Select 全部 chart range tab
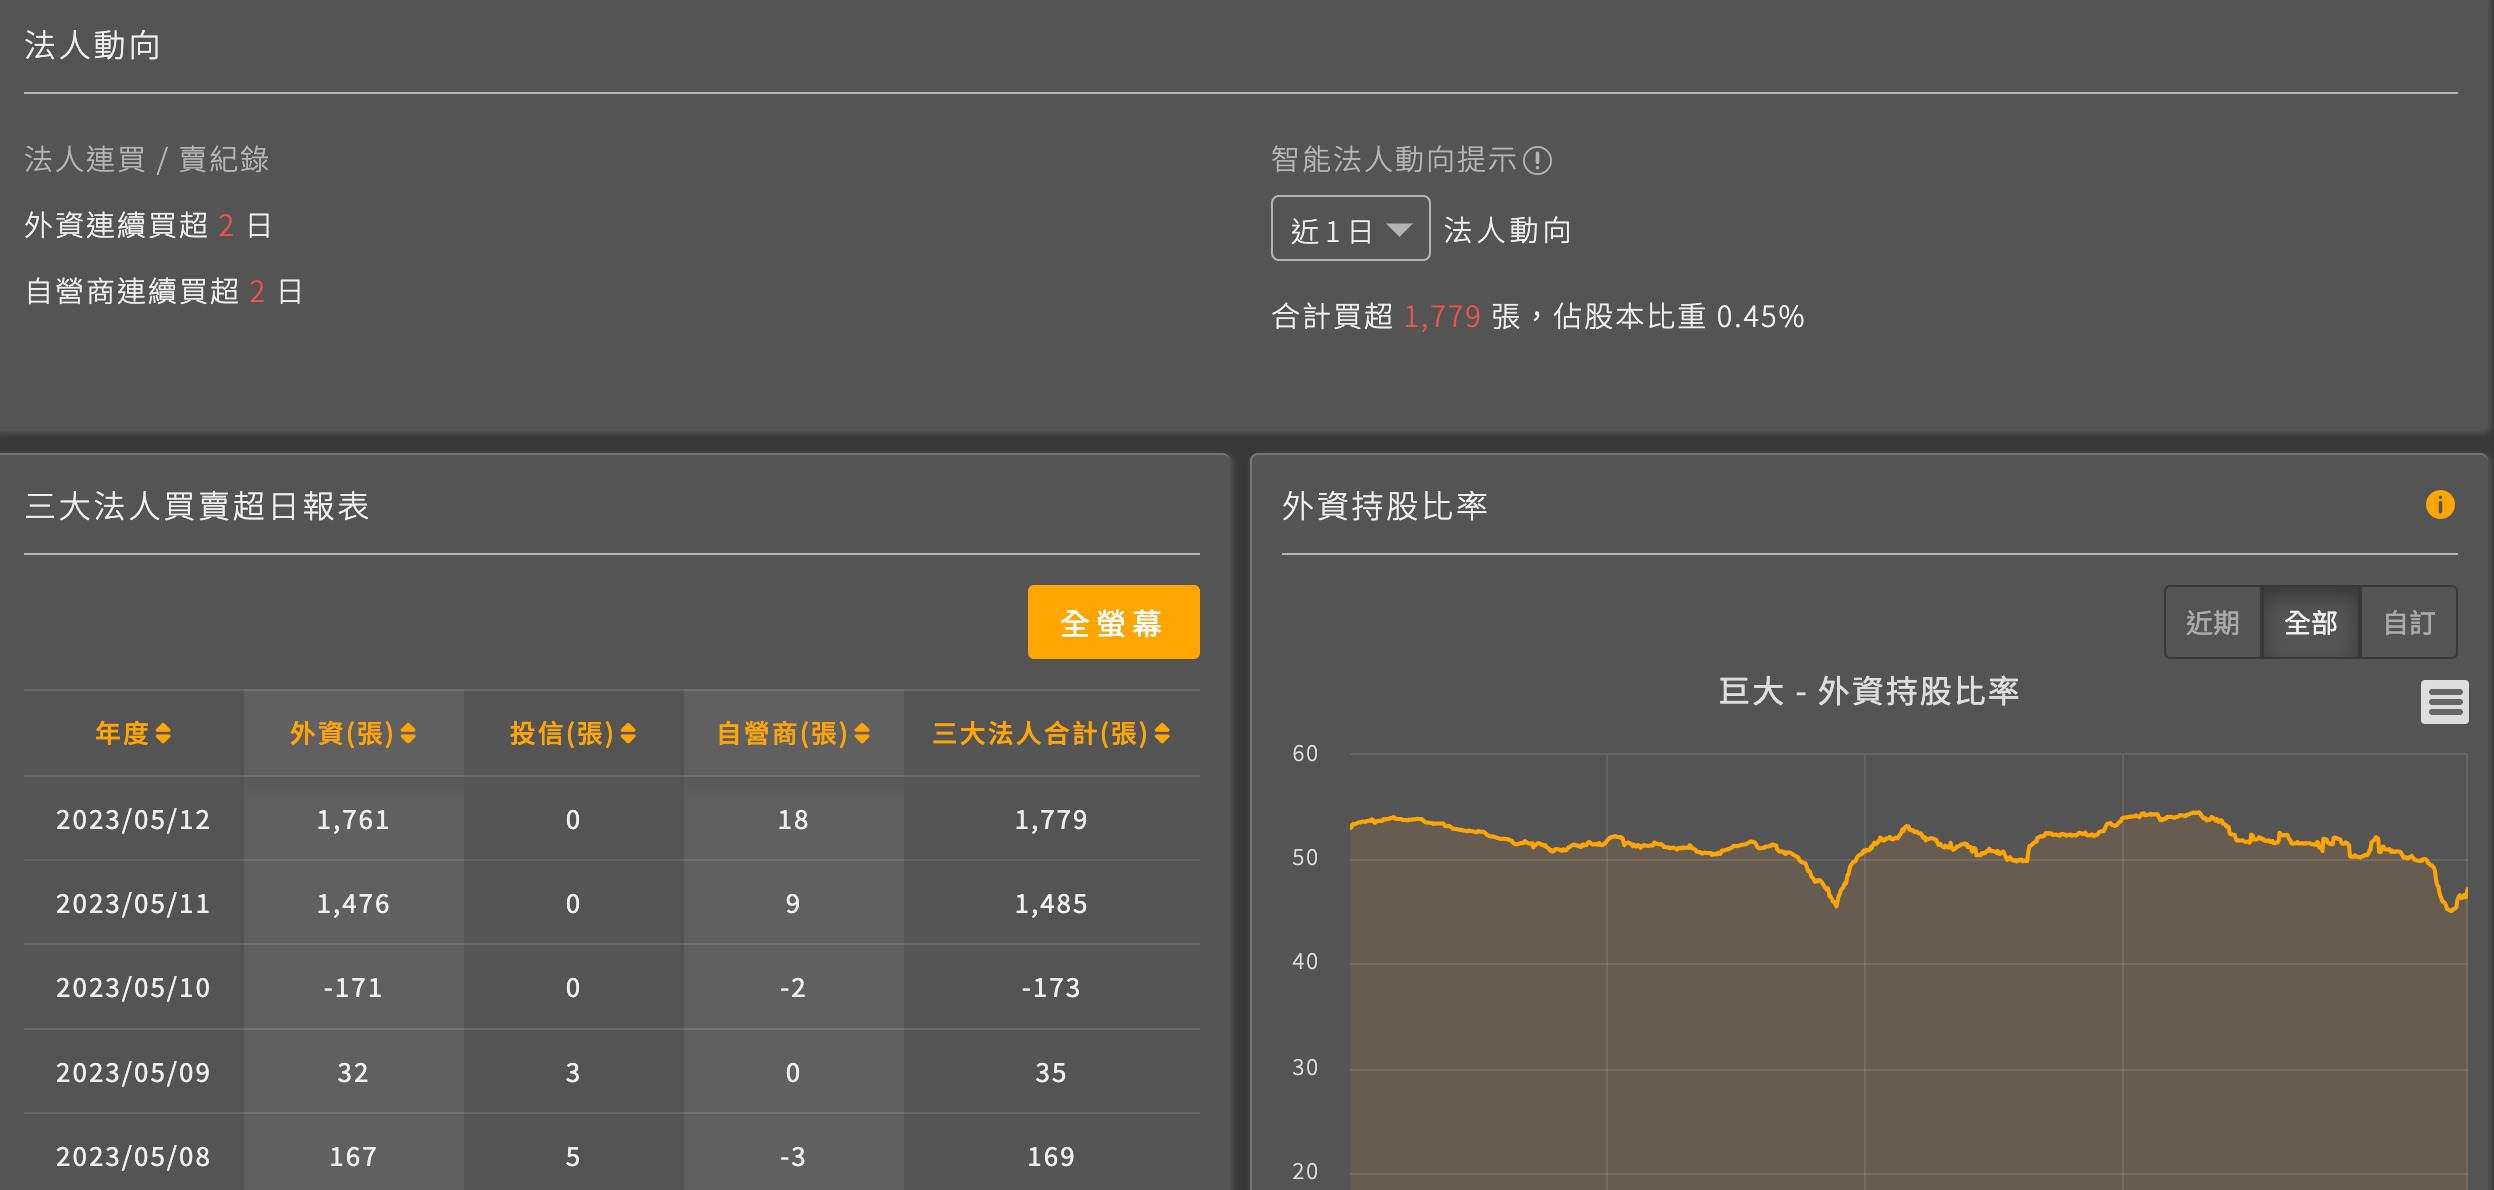Viewport: 2494px width, 1190px height. [2310, 623]
